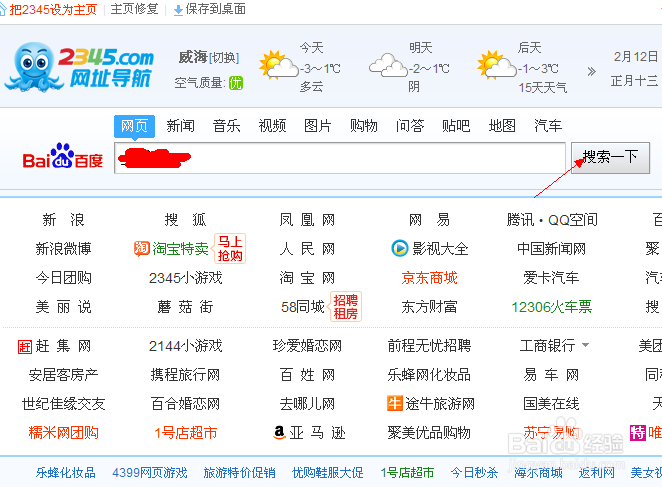Open the 2345小游戏 link
Viewport: 662px width, 487px height.
[185, 278]
